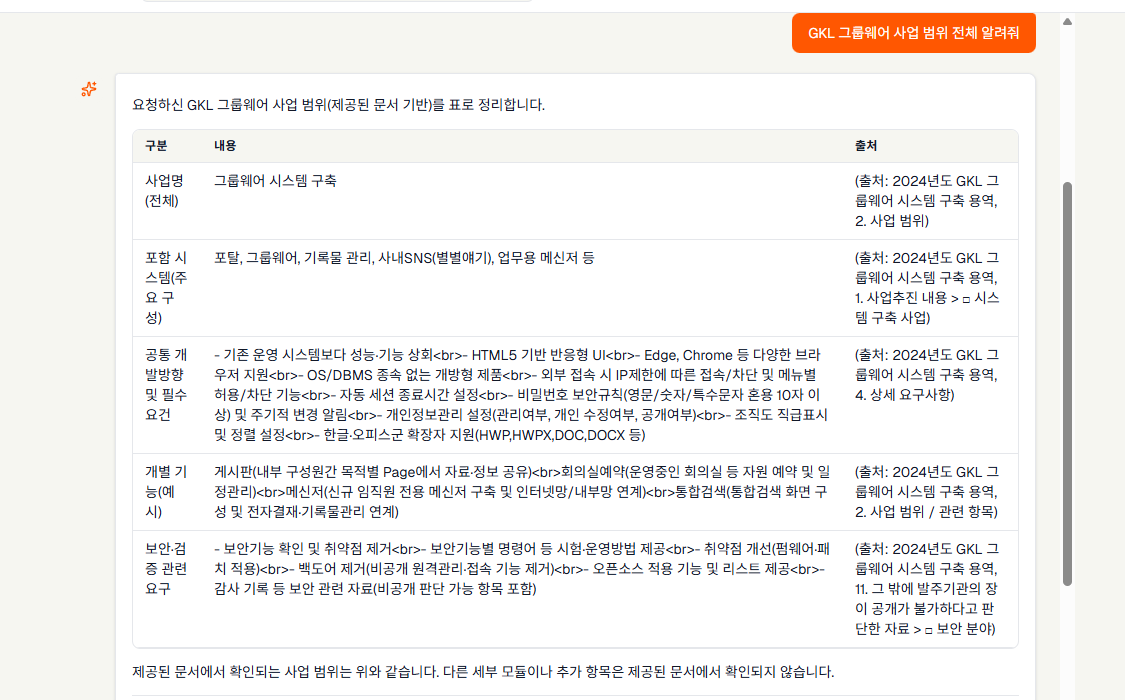Click the cell starting '기존 운영 시스템보다 성능'
The image size is (1125, 700).
(x=522, y=394)
